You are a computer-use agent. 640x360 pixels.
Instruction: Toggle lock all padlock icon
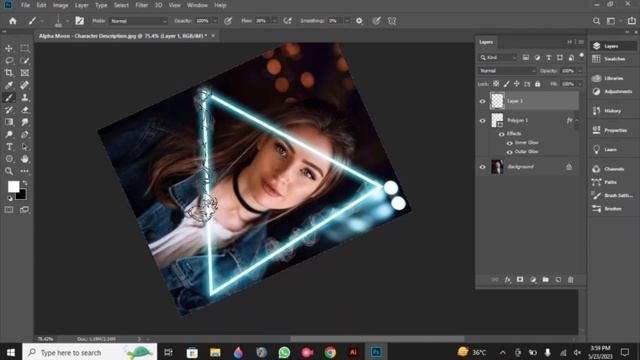tap(538, 84)
